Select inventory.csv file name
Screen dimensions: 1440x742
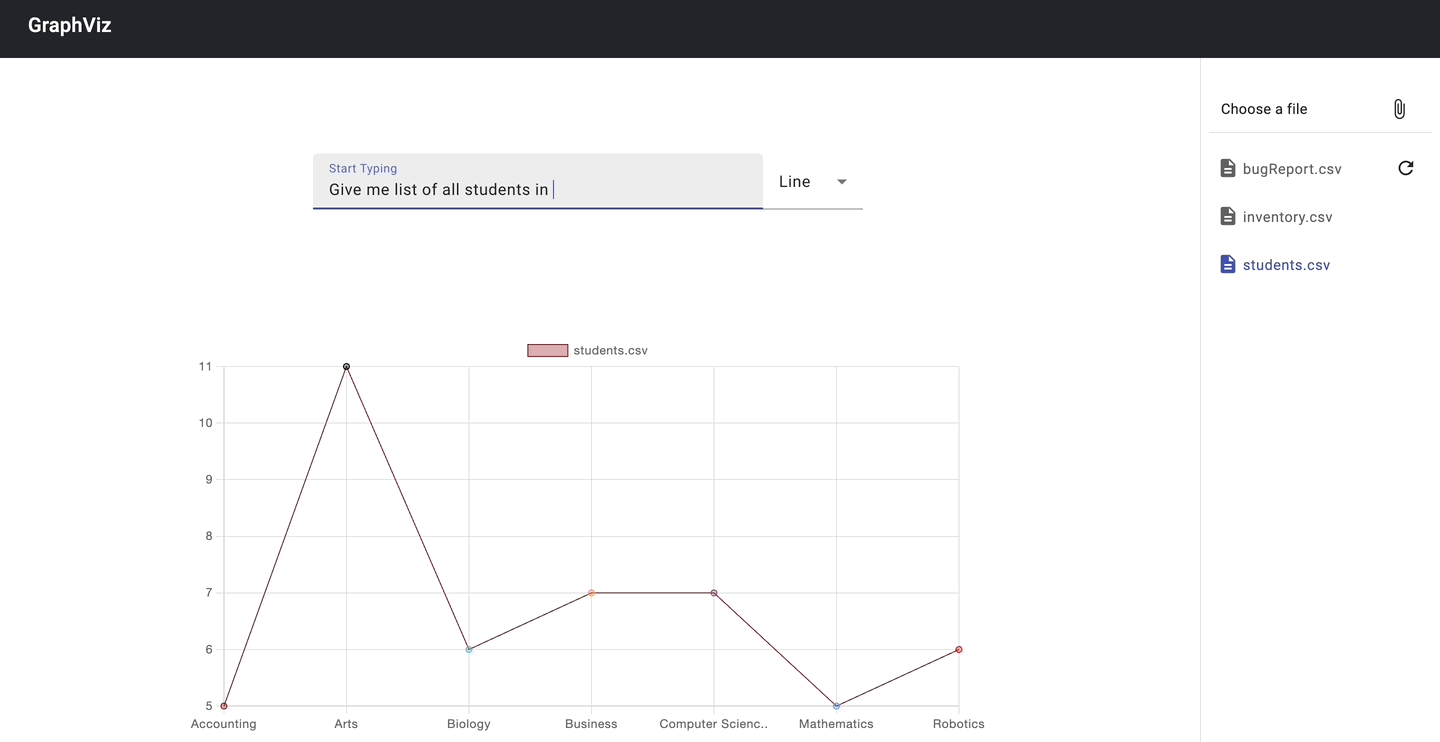(x=1288, y=217)
